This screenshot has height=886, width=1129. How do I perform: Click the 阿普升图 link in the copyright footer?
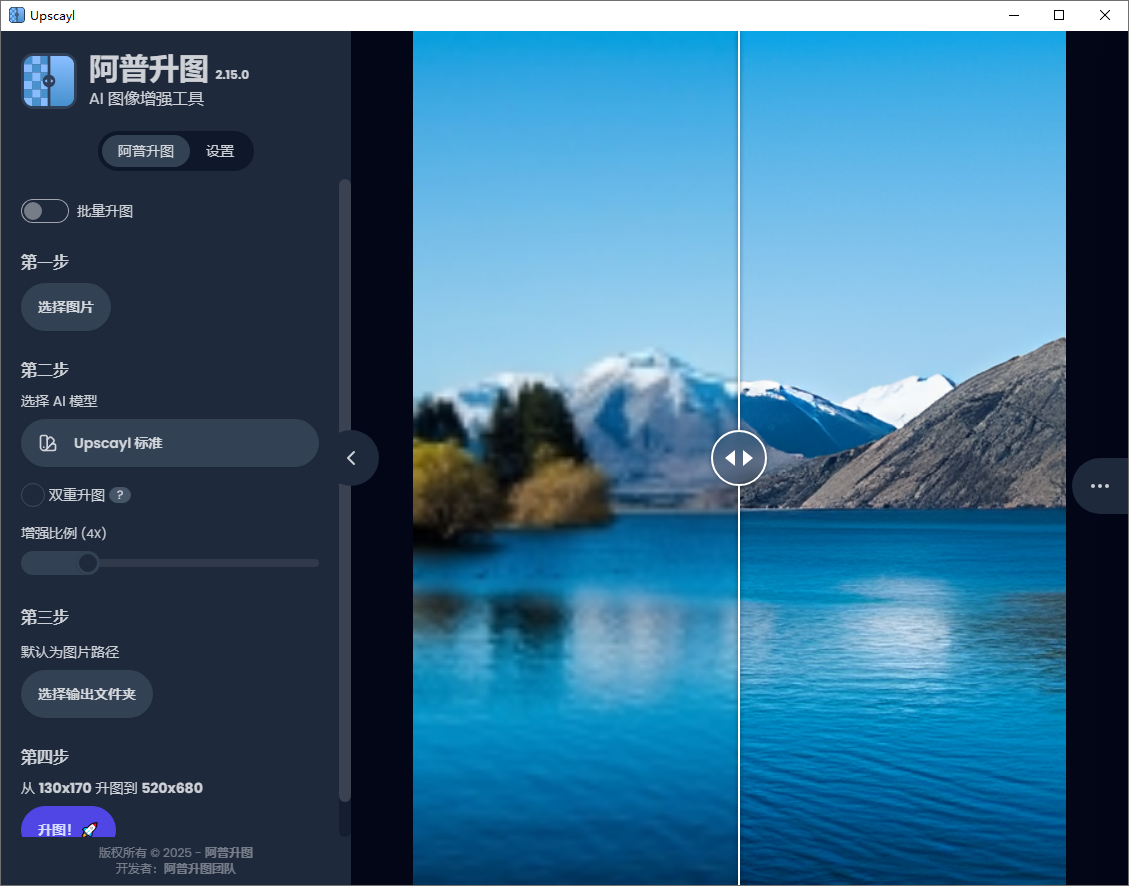click(229, 853)
